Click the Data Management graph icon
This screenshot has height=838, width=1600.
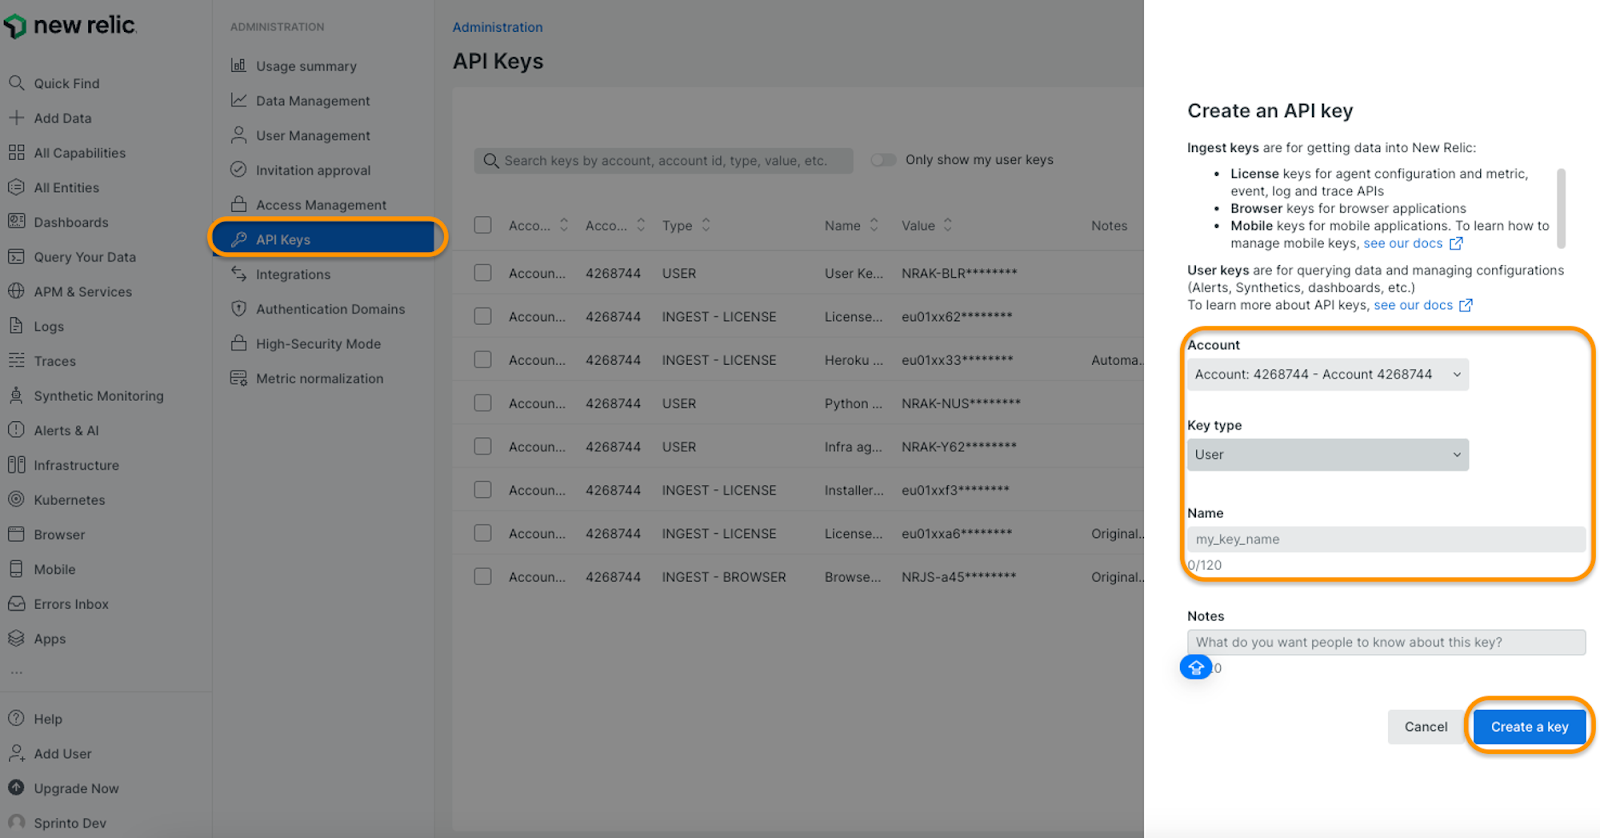click(238, 100)
